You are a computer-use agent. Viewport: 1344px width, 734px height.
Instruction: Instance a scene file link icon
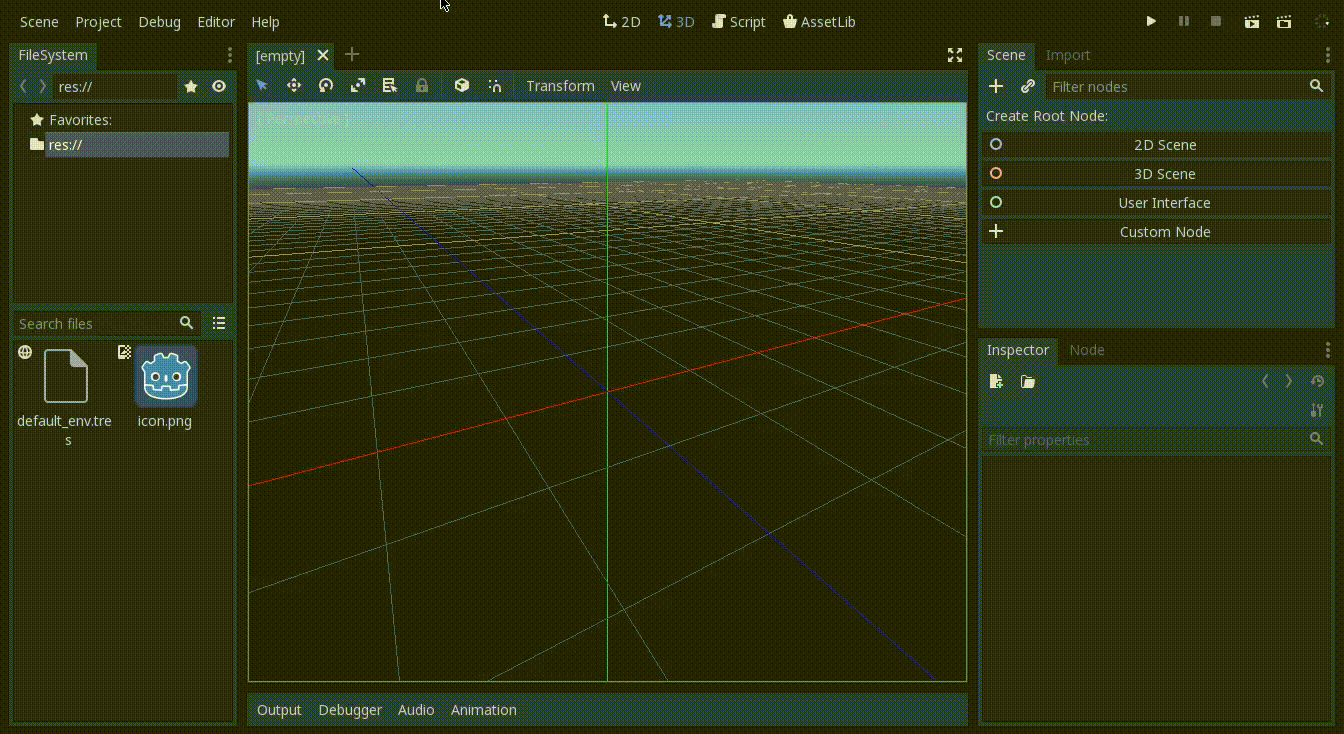(x=1028, y=86)
